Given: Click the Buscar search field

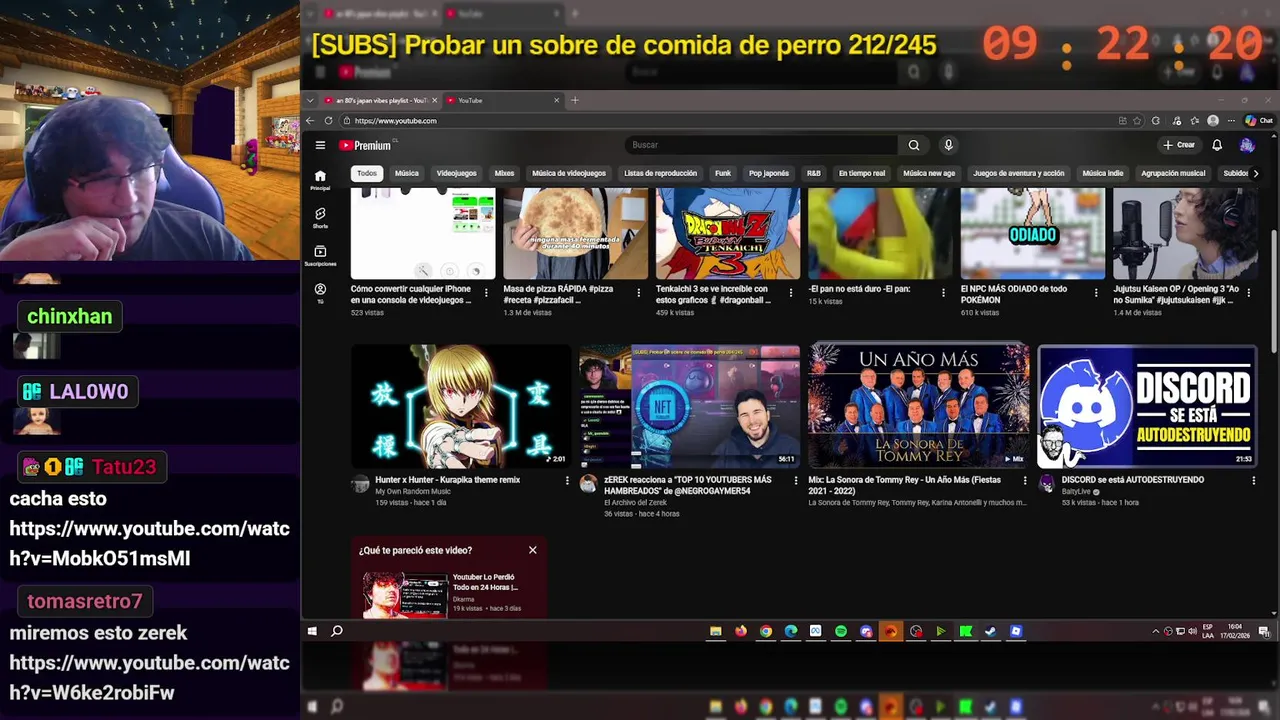Looking at the screenshot, I should click(x=760, y=145).
